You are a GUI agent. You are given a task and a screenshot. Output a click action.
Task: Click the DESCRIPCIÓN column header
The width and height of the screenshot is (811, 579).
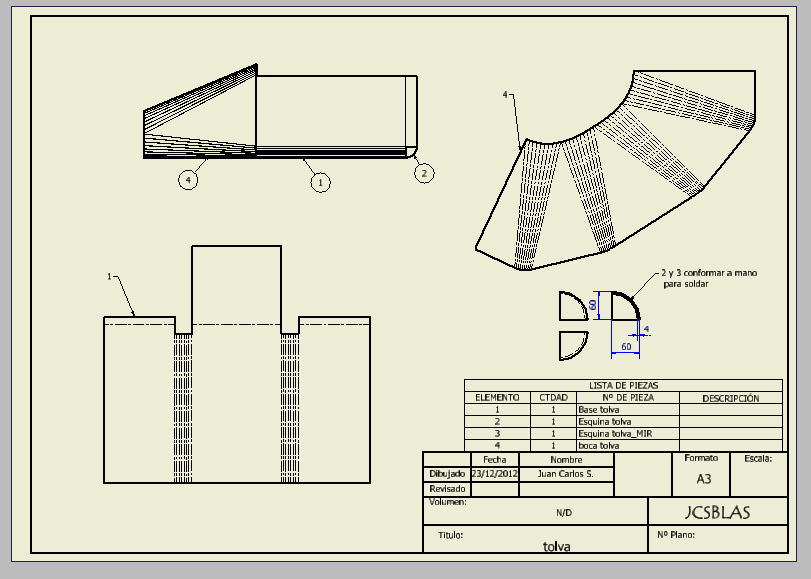[x=730, y=398]
